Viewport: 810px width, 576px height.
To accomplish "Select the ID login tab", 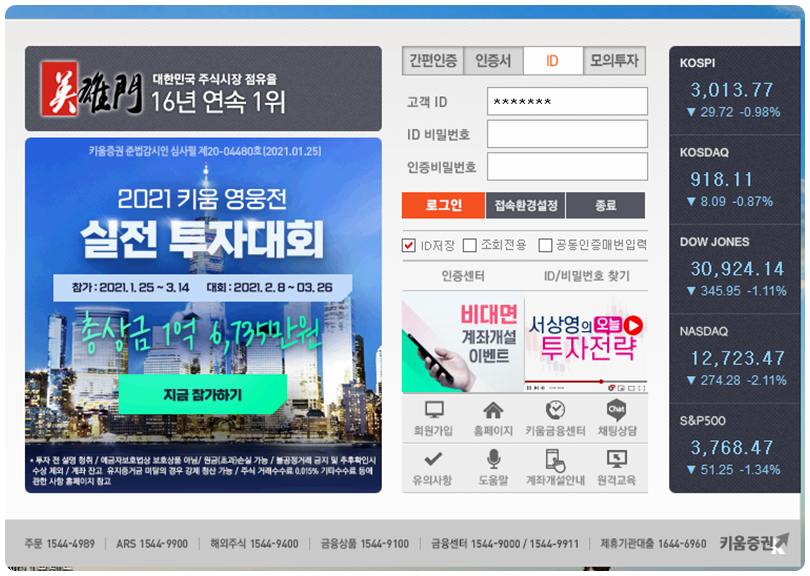I will [x=553, y=61].
